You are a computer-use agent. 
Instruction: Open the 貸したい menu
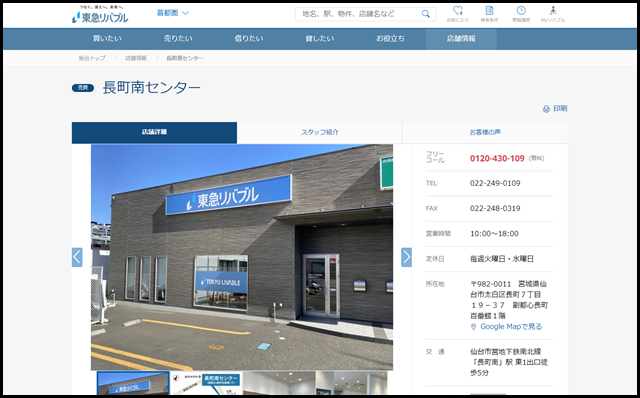[320, 39]
